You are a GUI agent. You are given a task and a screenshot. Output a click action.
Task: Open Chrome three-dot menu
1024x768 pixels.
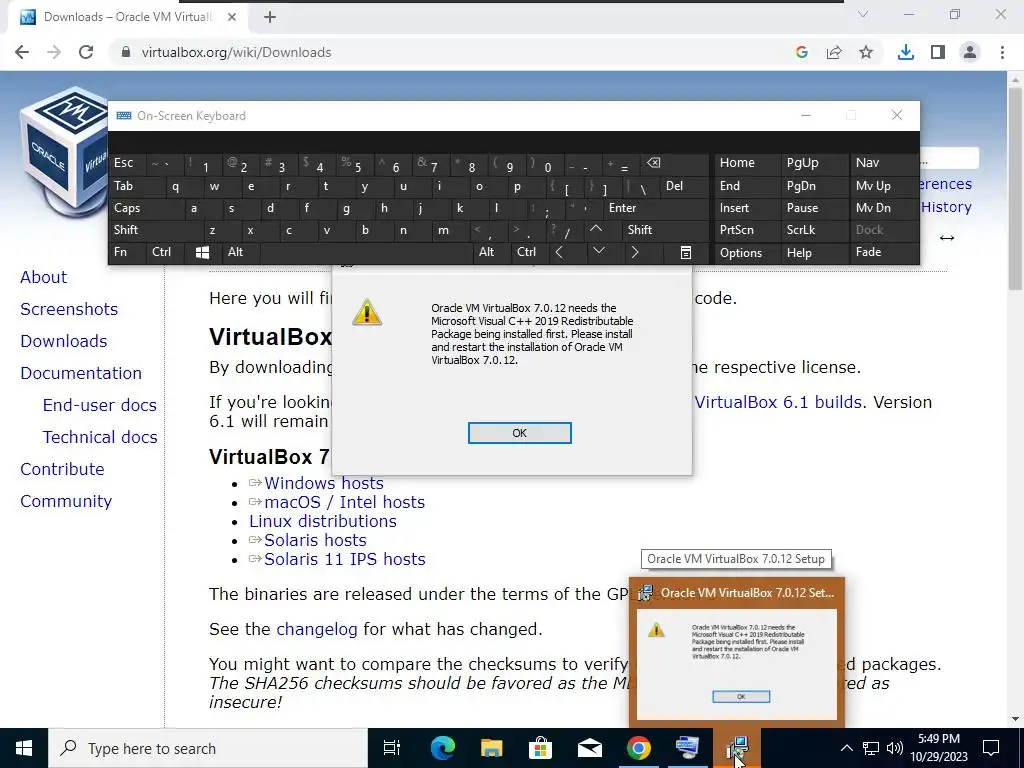(x=1002, y=52)
